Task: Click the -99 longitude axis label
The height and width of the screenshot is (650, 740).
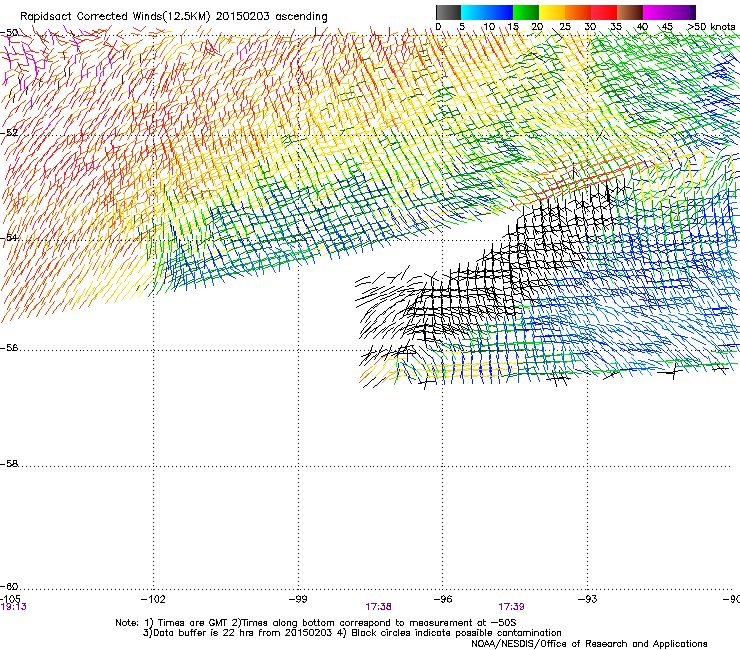Action: pyautogui.click(x=298, y=599)
